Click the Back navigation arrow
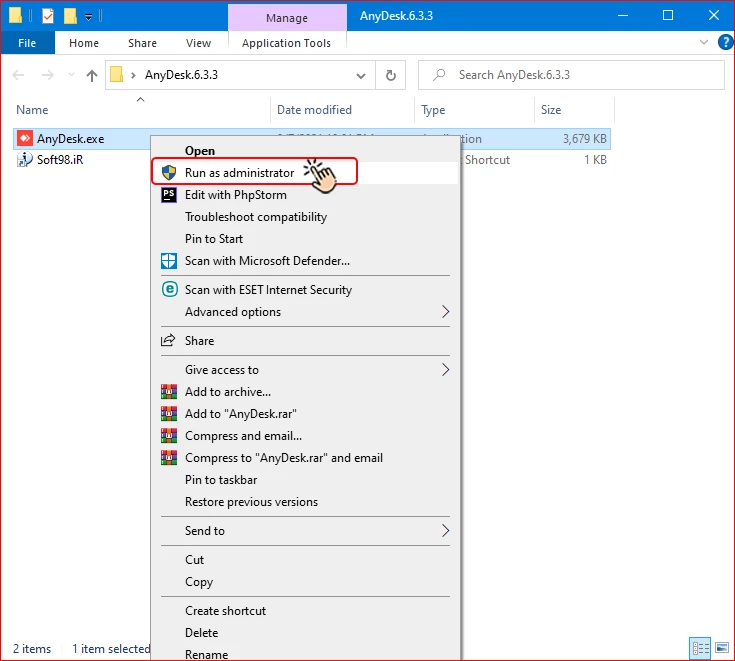 pyautogui.click(x=18, y=75)
